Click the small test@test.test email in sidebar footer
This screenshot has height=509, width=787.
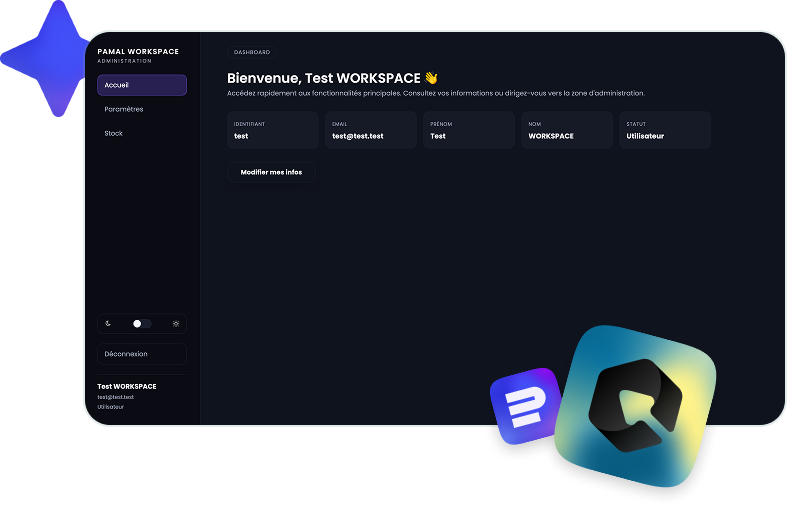click(x=115, y=397)
